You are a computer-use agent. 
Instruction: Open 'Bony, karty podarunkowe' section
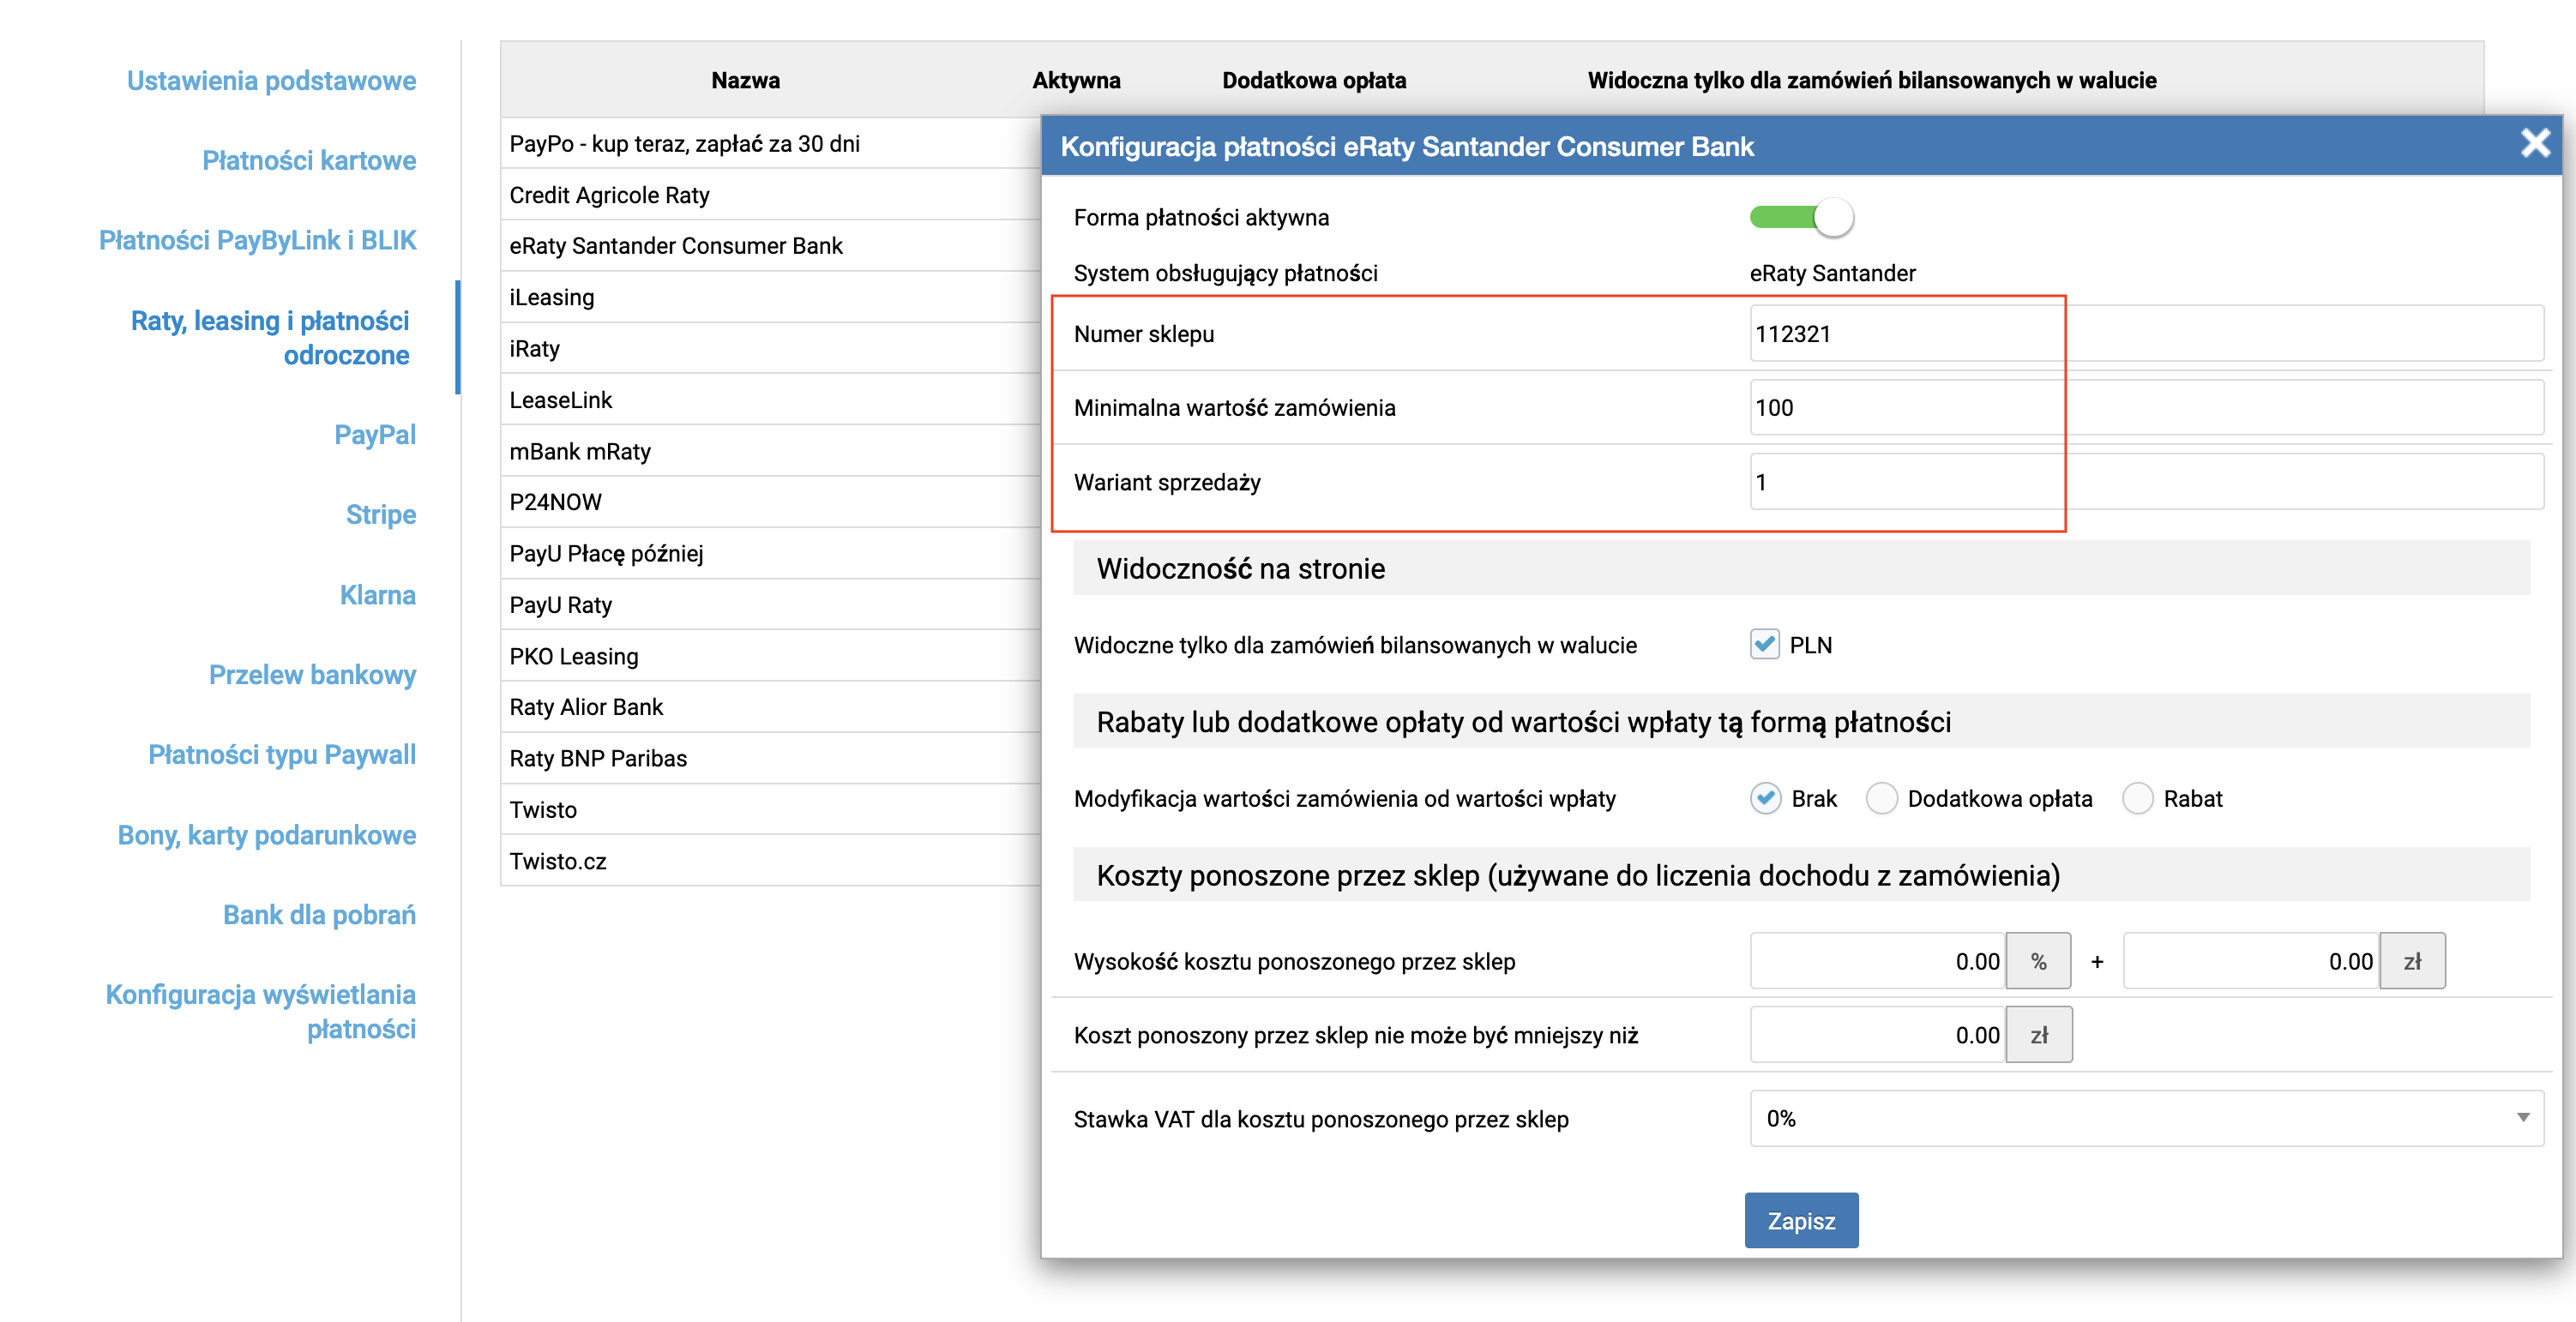point(267,835)
